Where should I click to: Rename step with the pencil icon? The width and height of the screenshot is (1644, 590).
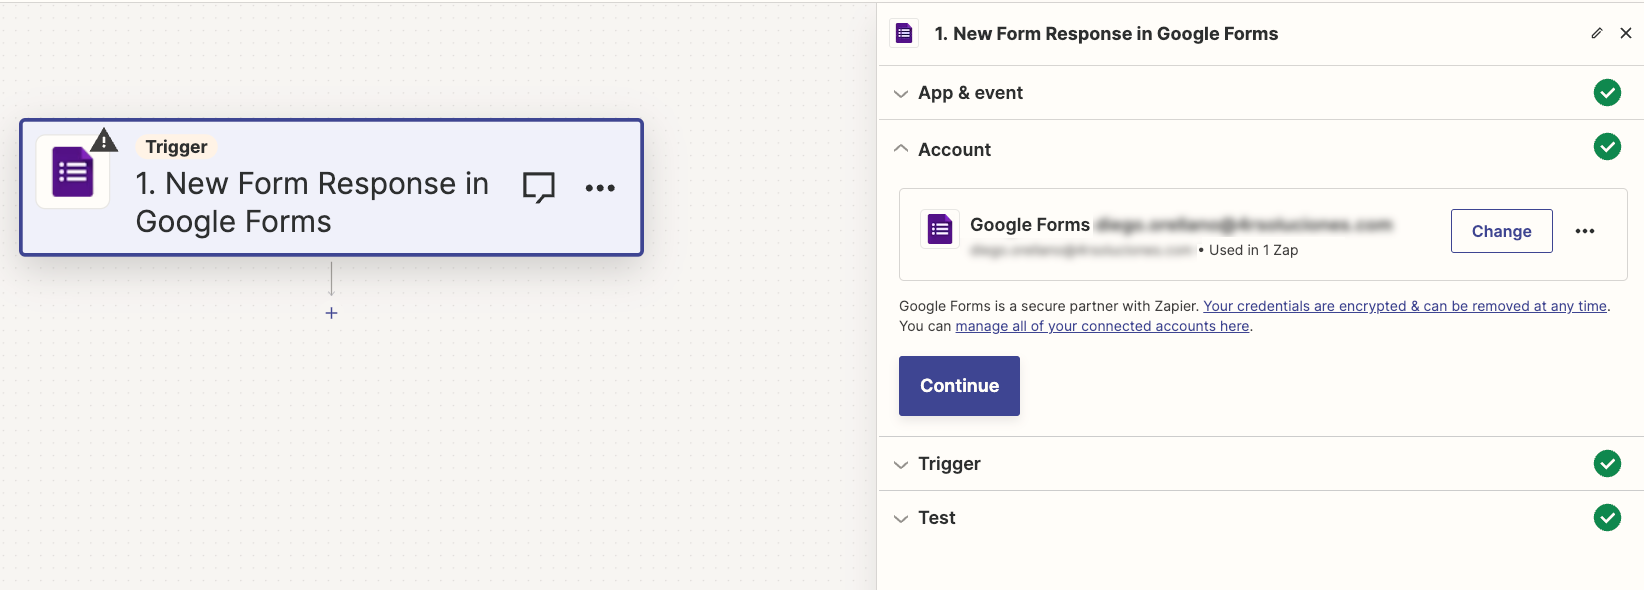point(1597,33)
